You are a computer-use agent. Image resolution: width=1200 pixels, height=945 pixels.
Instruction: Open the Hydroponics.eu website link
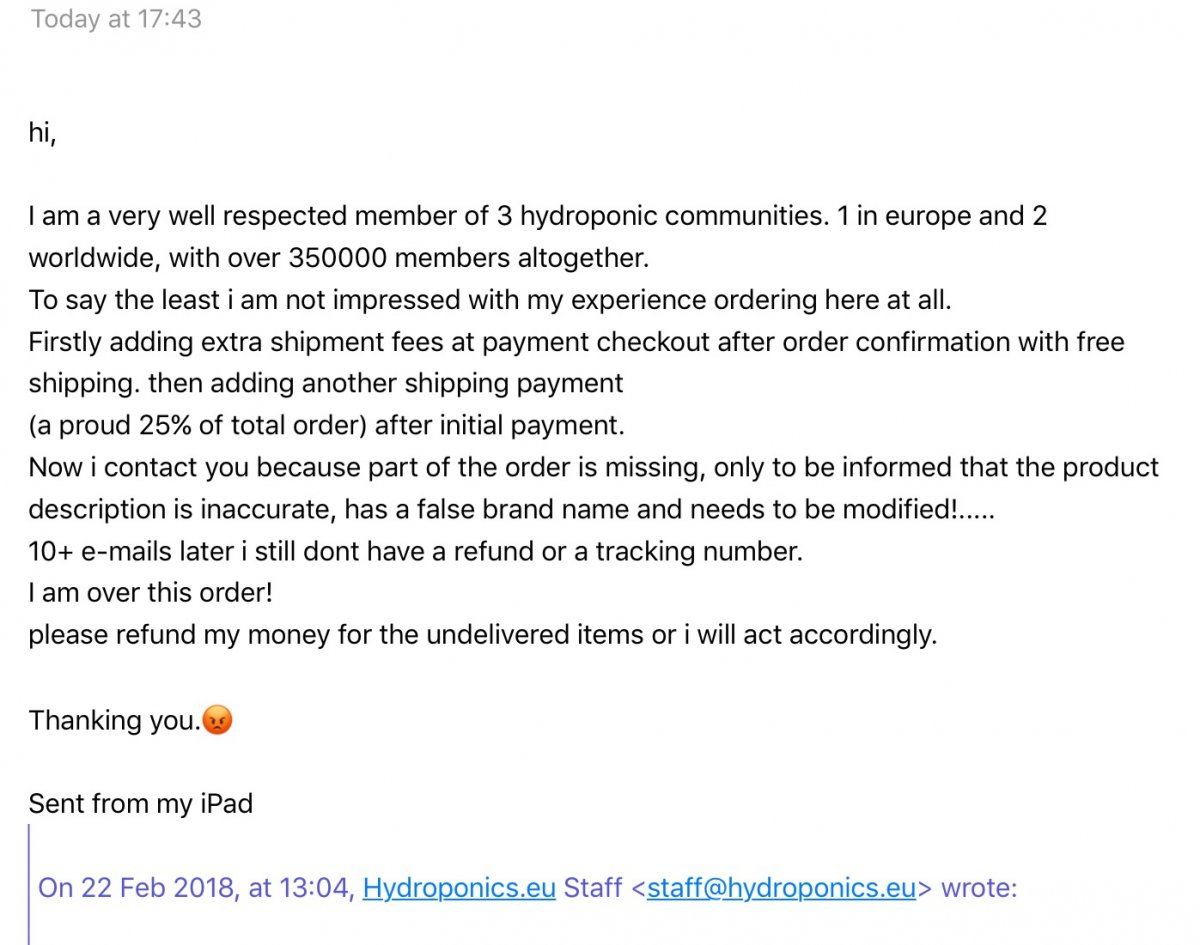coord(459,887)
